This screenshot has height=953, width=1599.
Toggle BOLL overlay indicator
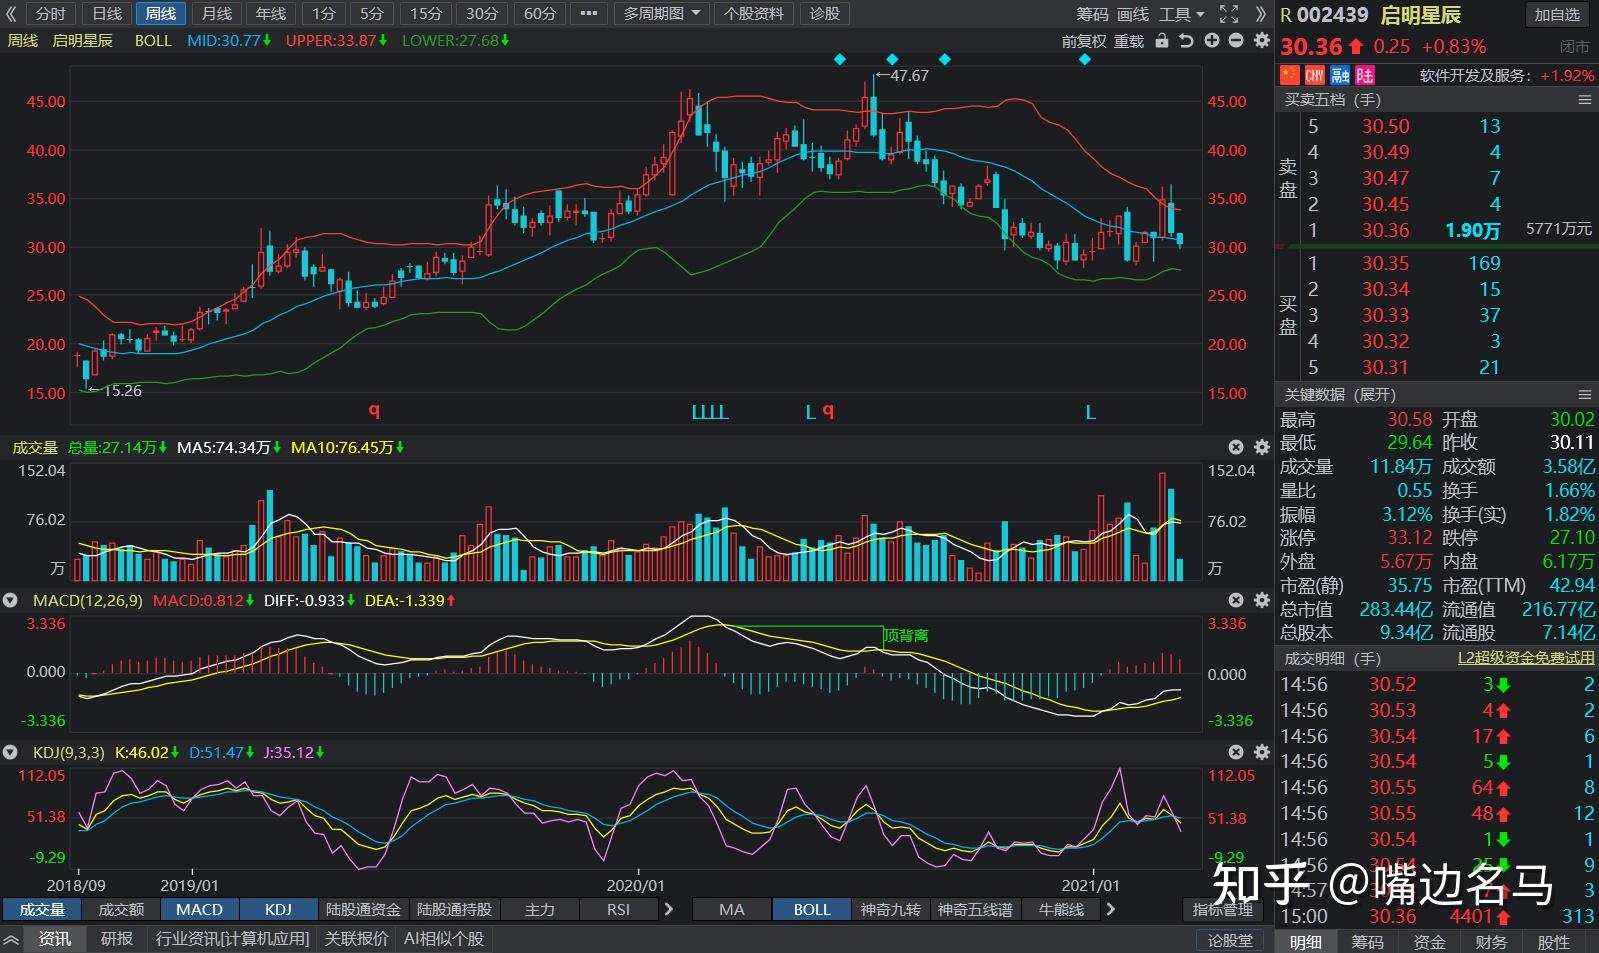click(x=812, y=909)
